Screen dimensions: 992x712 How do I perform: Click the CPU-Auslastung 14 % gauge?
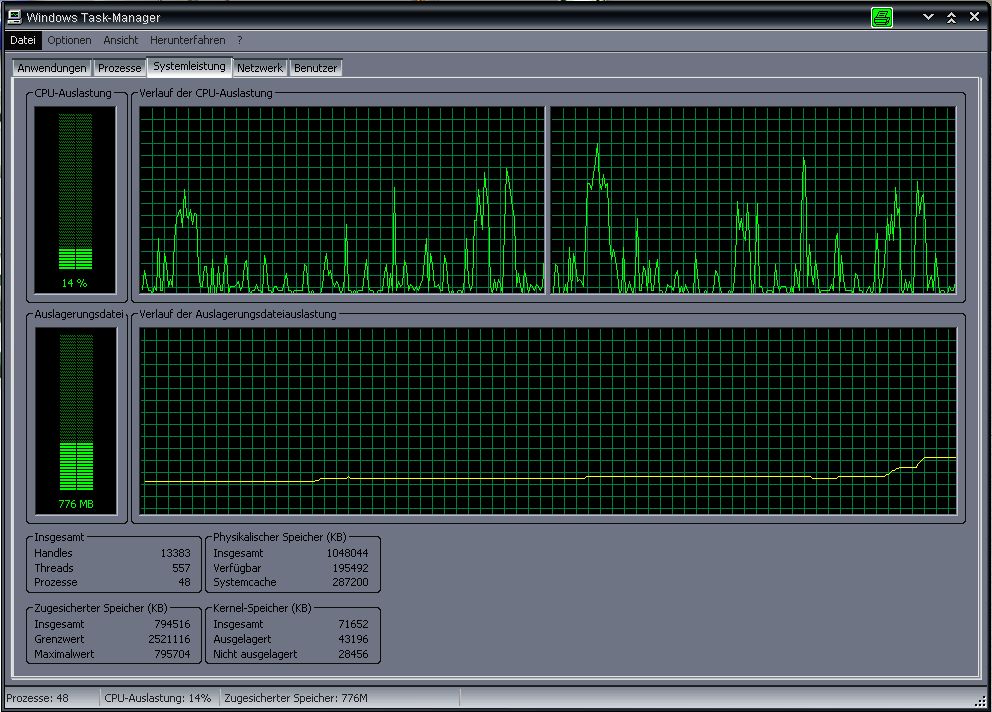tap(75, 200)
